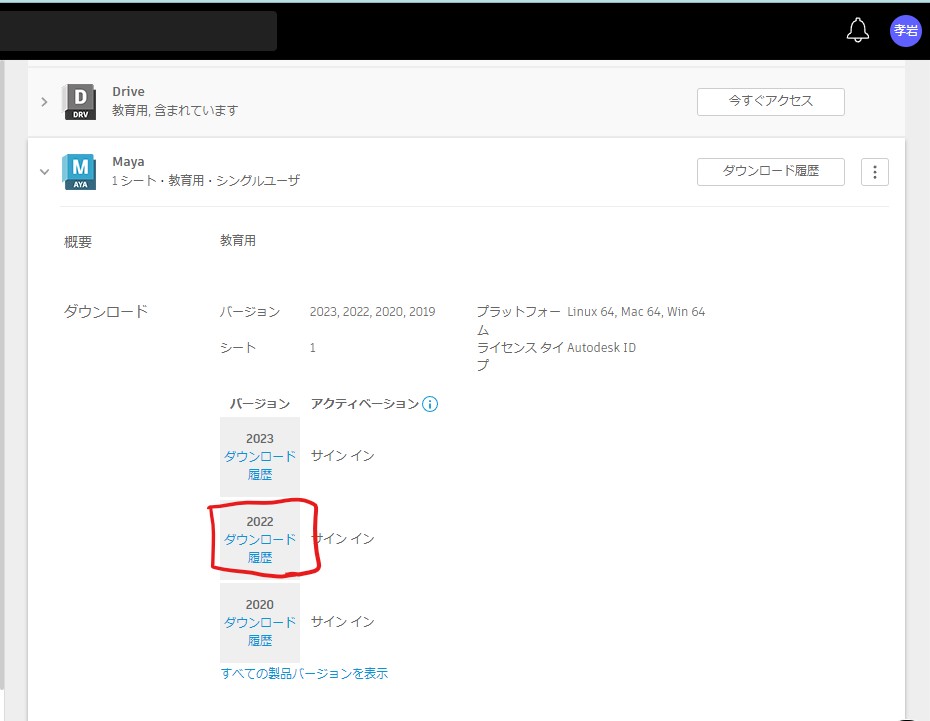Screen dimensions: 930x721
Task: Open the activation info icon
Action: click(429, 404)
